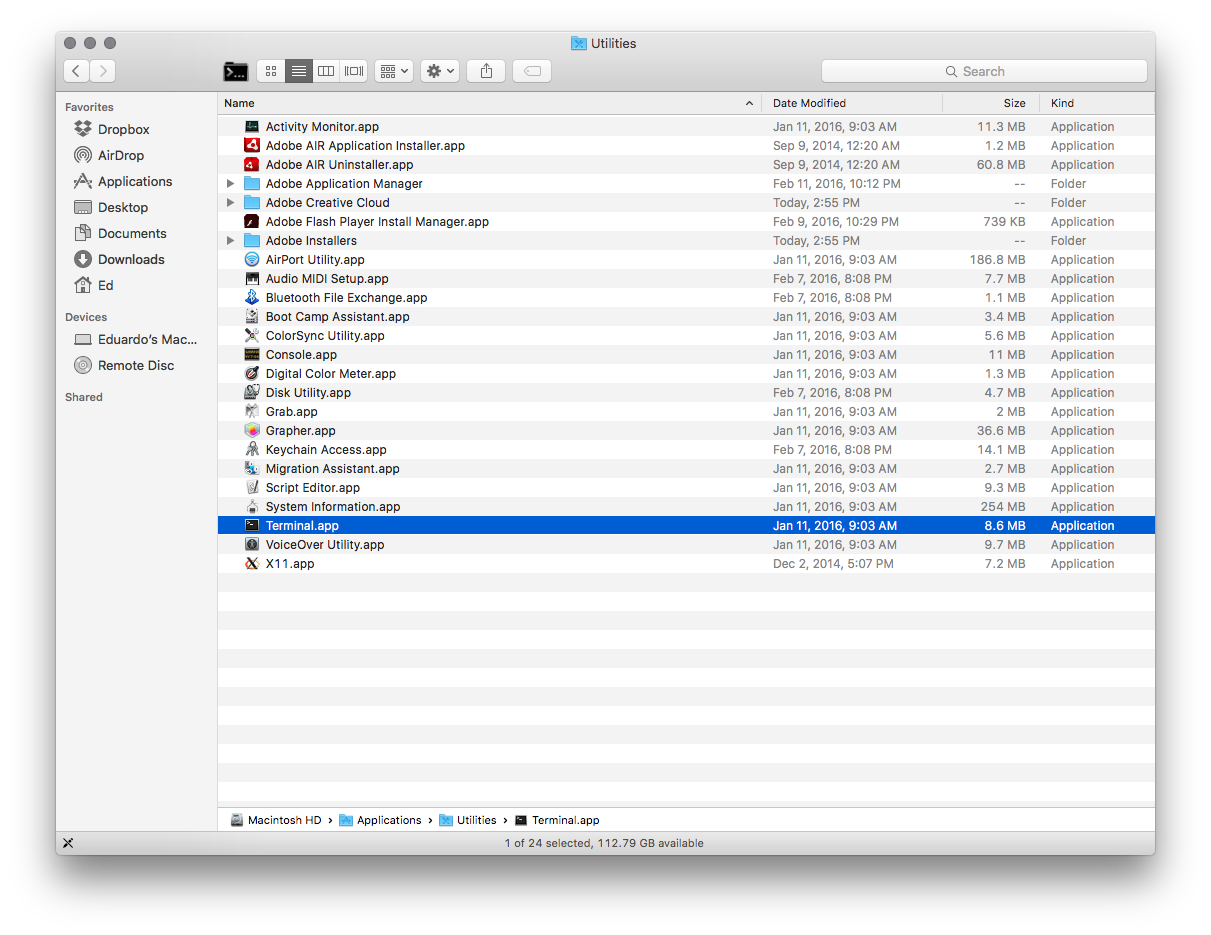Select the Grapher.app icon
1211x935 pixels.
[252, 431]
